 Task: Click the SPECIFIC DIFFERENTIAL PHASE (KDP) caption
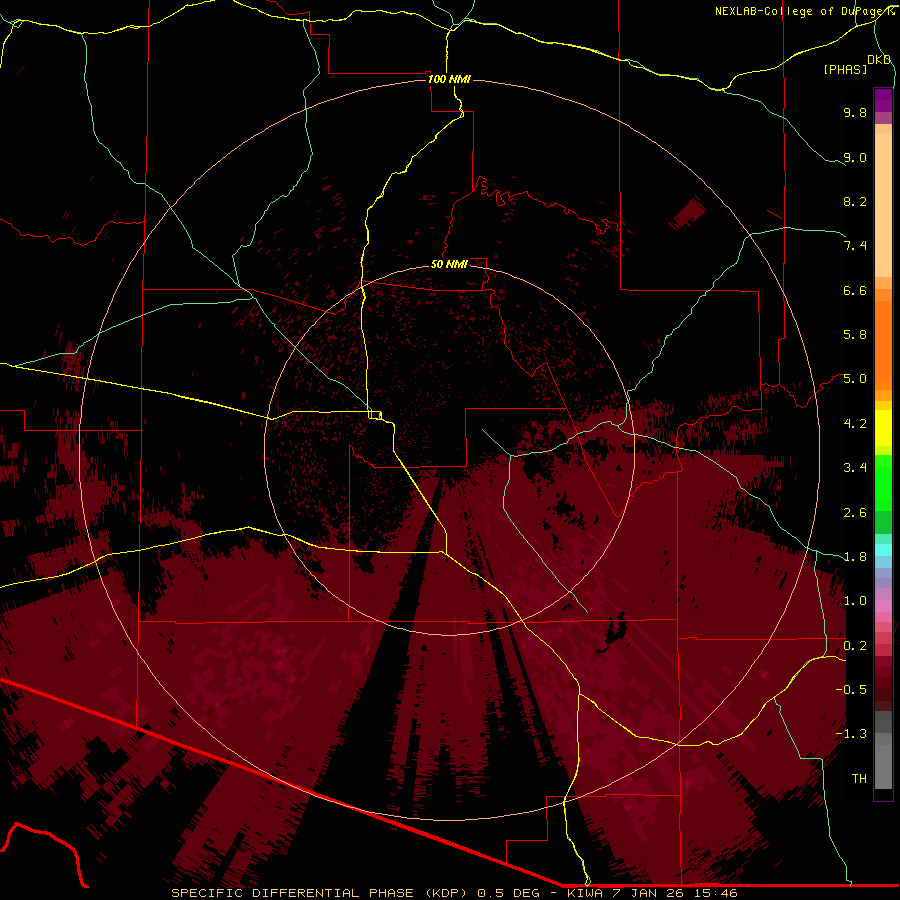click(318, 893)
